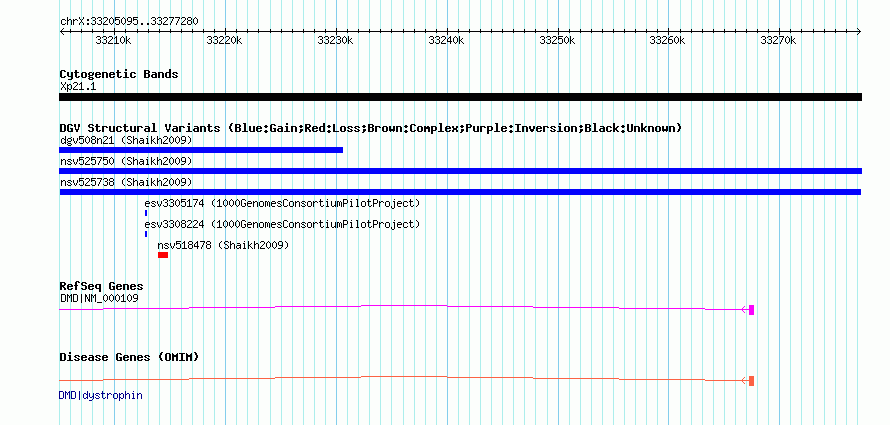Click the 33230k ruler tick label
The width and height of the screenshot is (890, 425).
click(335, 40)
